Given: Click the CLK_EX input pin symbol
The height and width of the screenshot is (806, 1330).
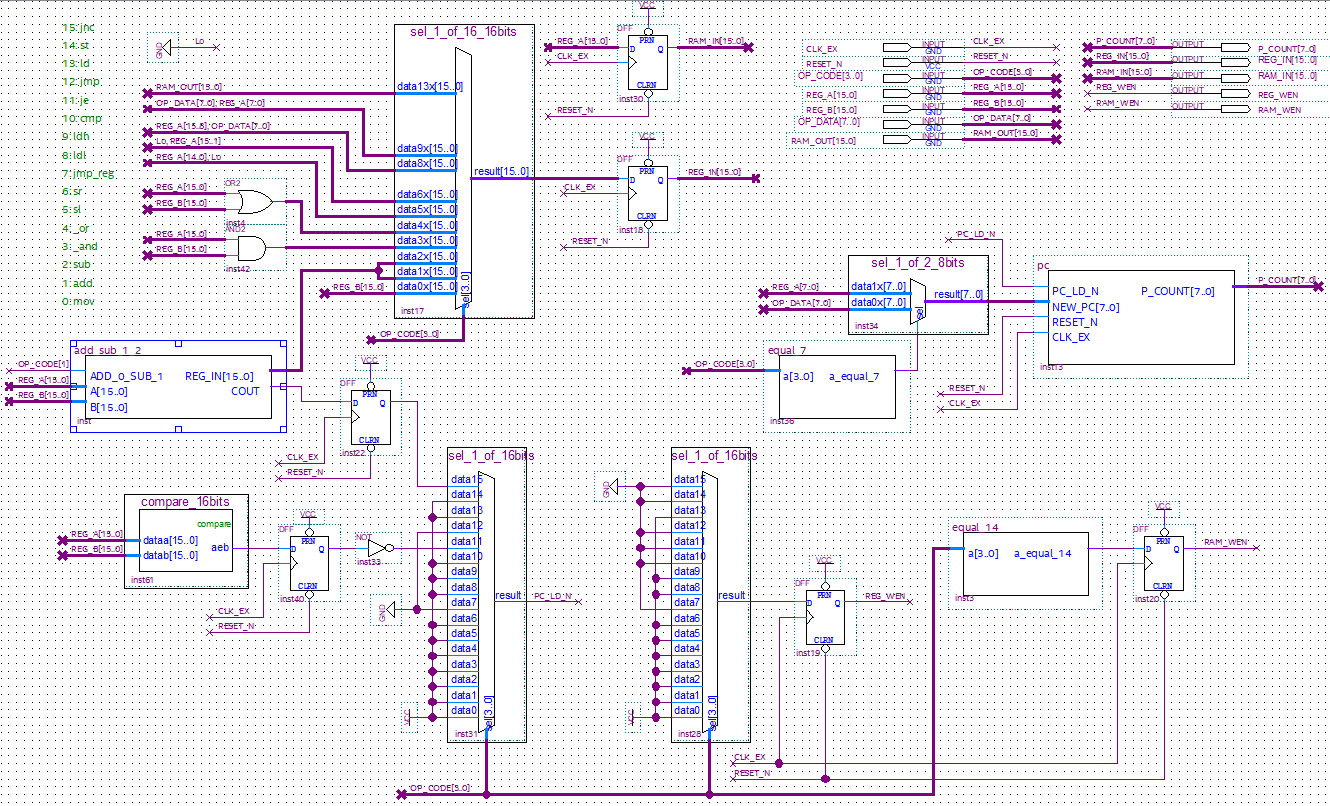Looking at the screenshot, I should tap(908, 47).
